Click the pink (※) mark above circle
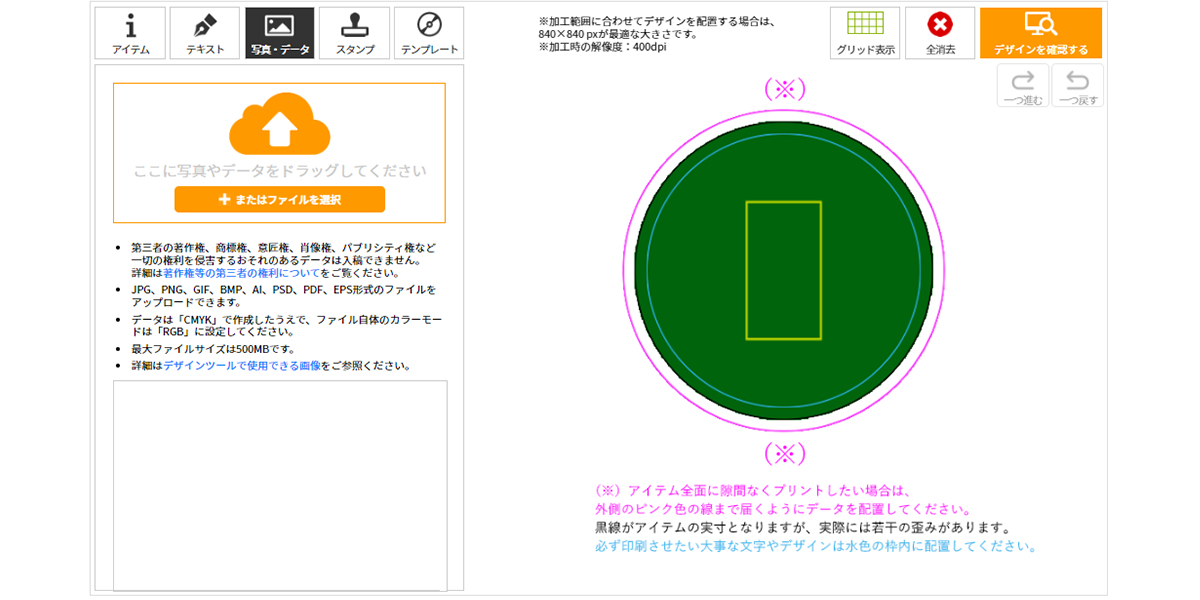 [784, 89]
